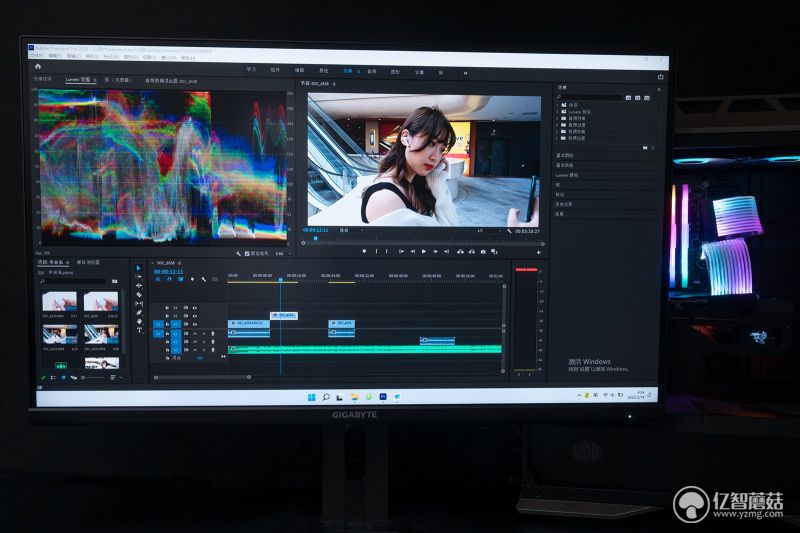Expand the Lumetri presets folder in Effects

(x=557, y=111)
